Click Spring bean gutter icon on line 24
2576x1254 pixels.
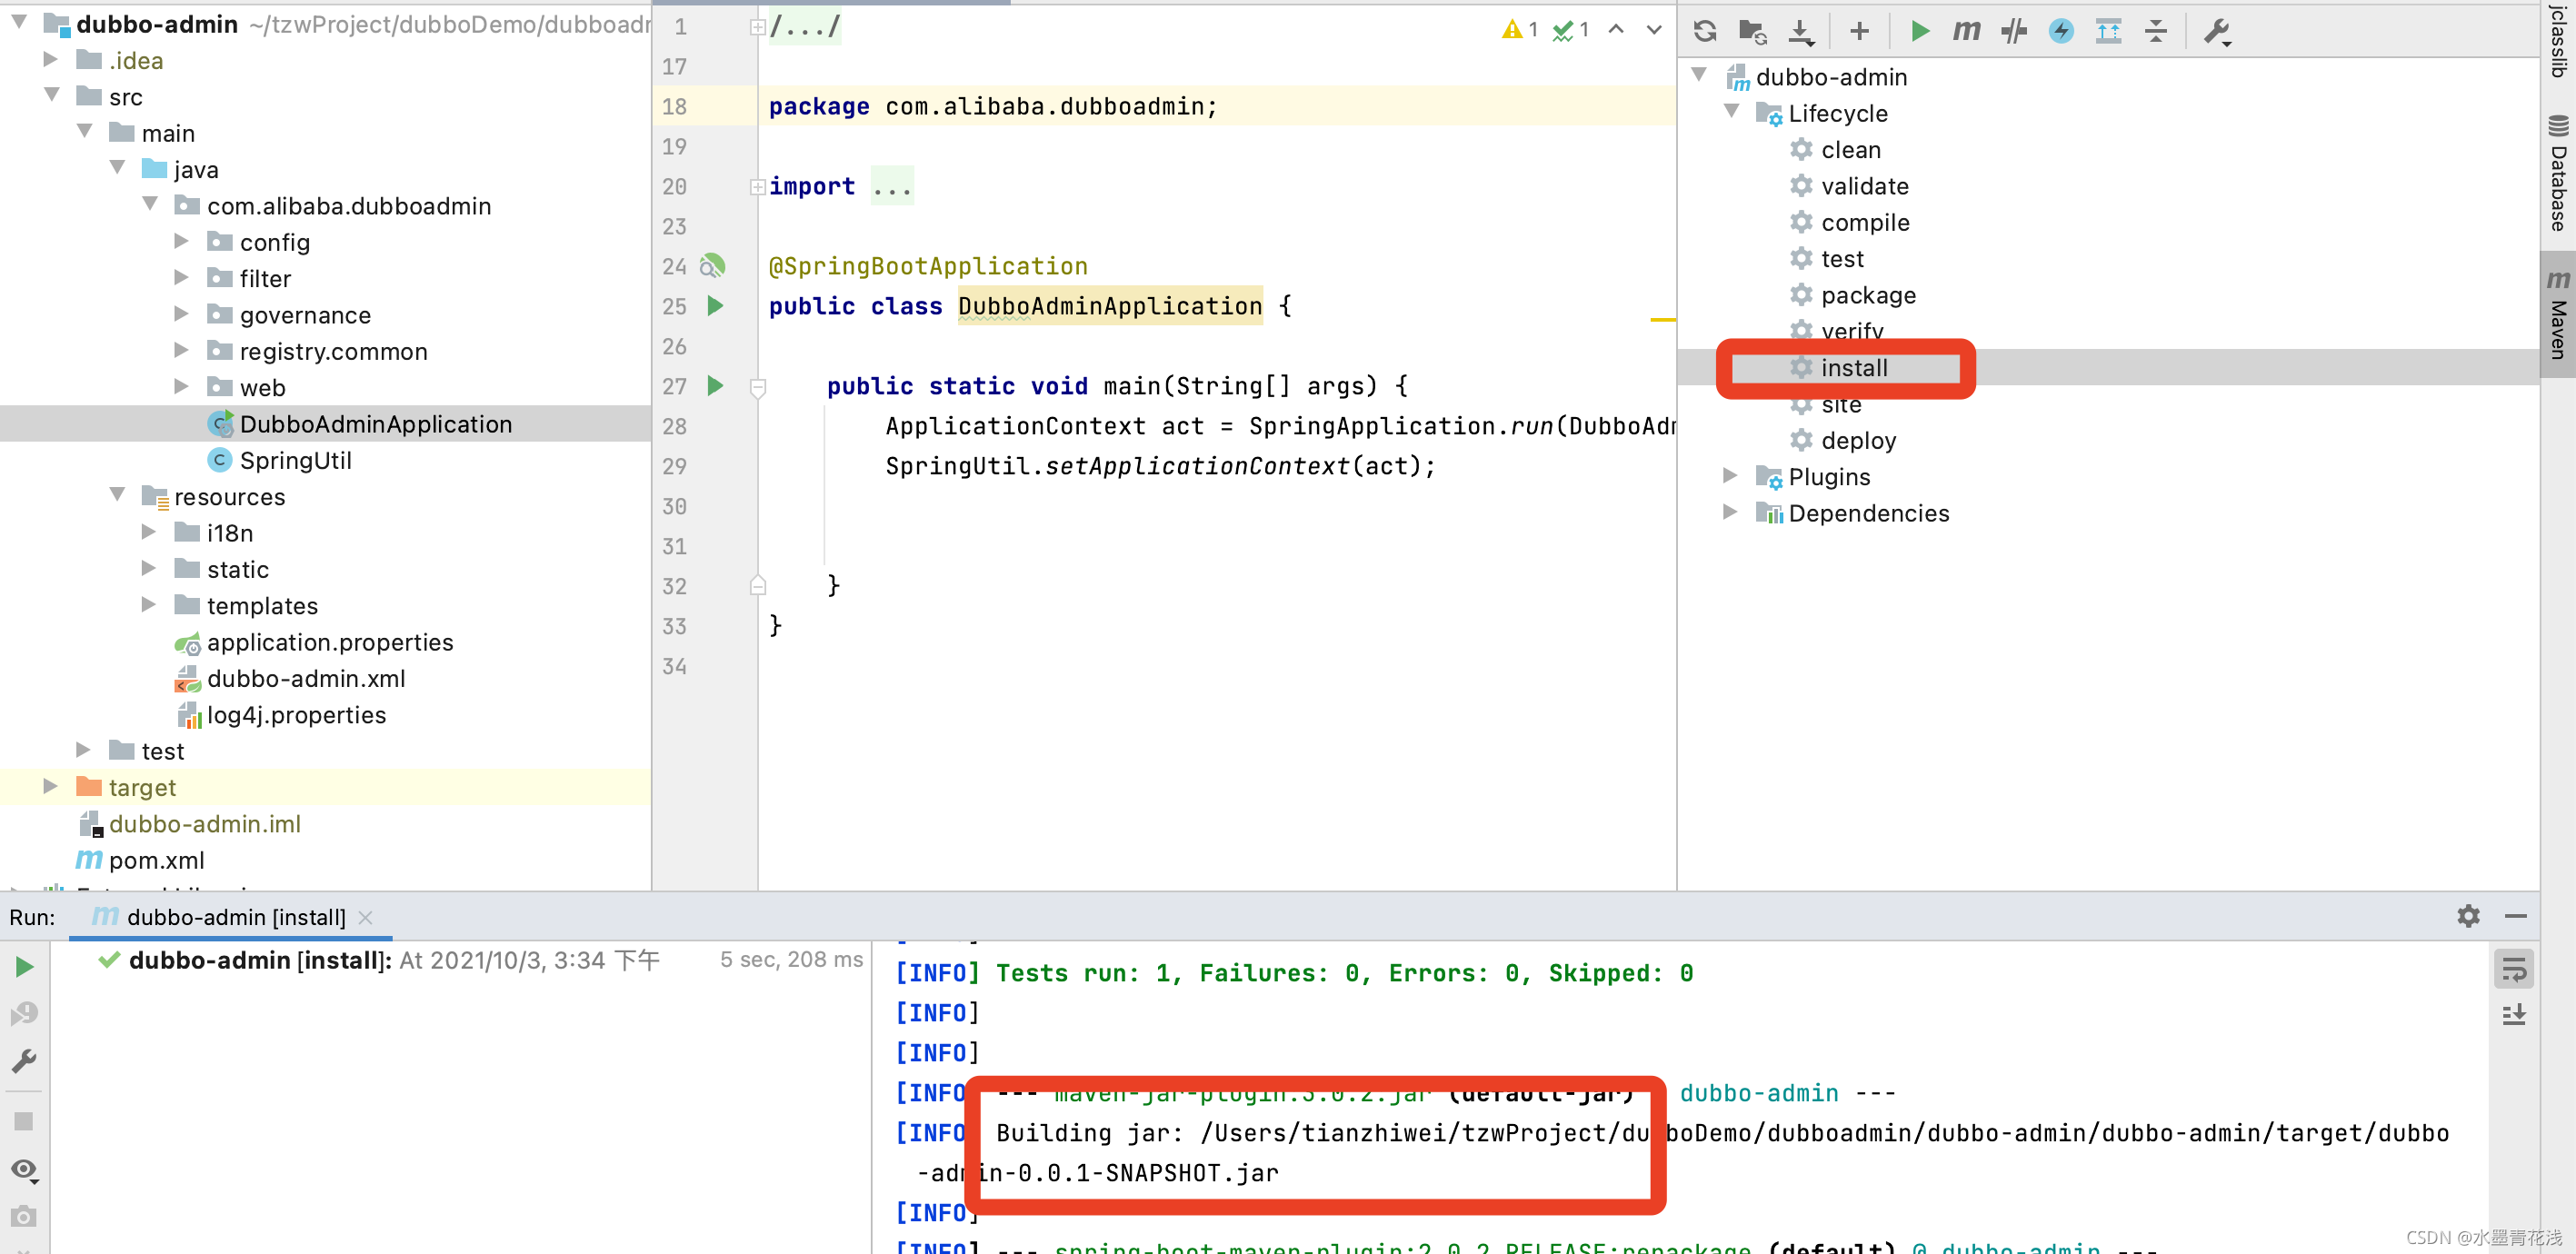[x=712, y=265]
